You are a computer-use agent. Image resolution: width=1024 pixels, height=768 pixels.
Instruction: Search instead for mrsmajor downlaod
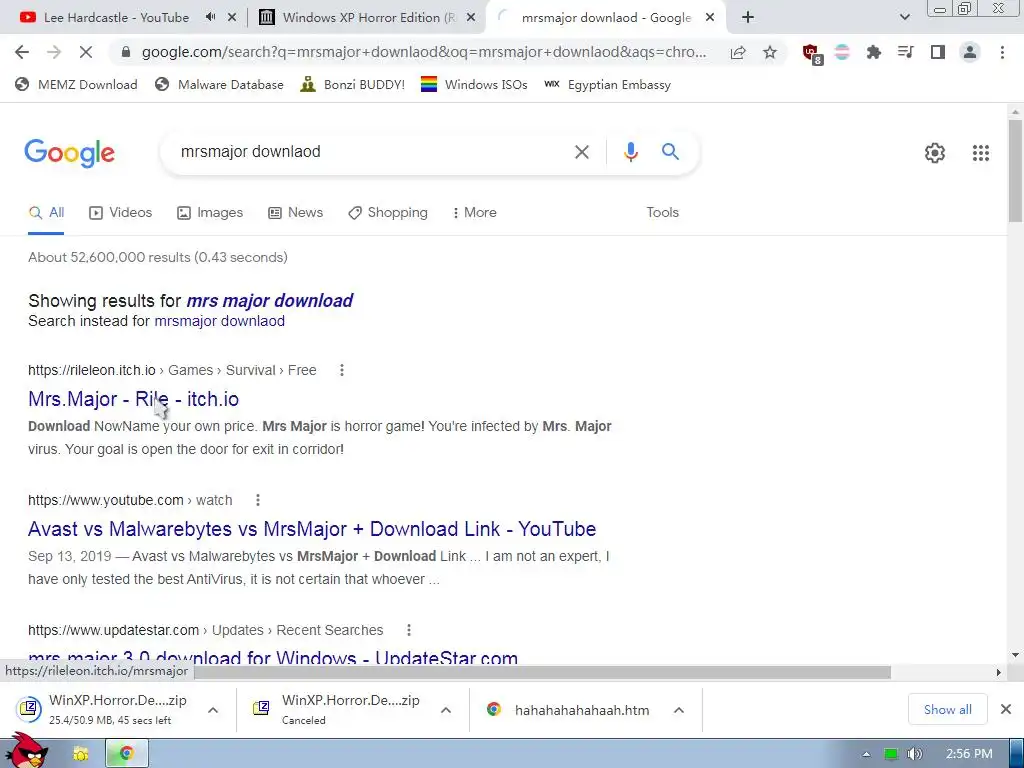pos(219,321)
